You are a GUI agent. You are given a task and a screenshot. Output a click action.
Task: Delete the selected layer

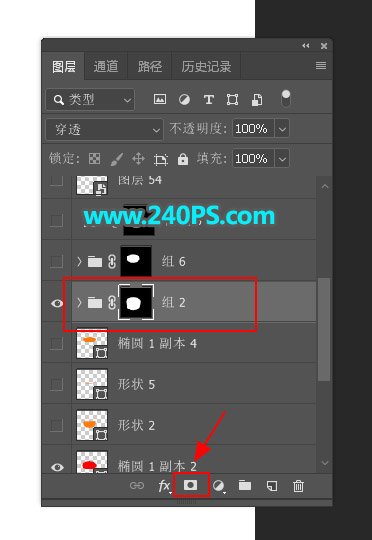298,486
